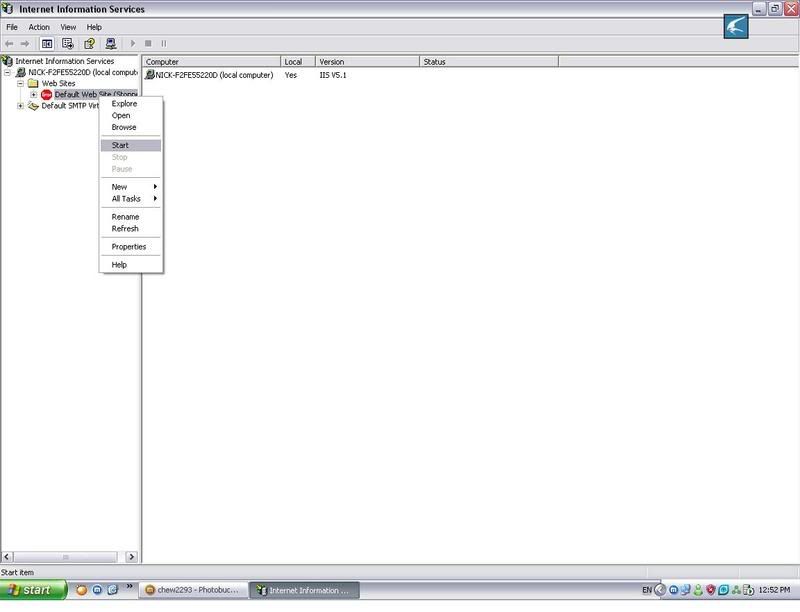Select Properties in the context menu

click(x=129, y=247)
